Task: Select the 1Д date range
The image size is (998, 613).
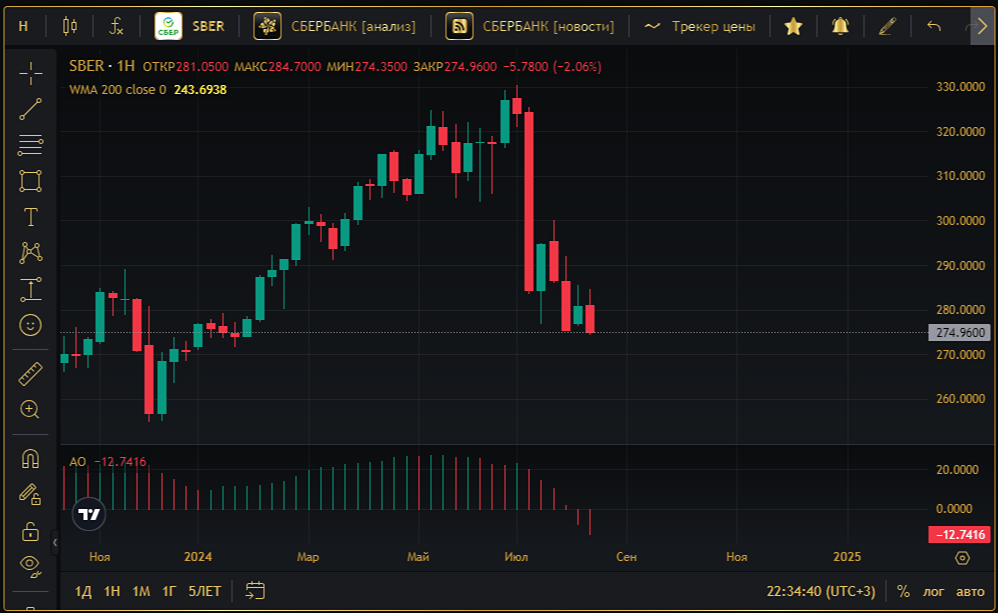Action: pos(83,591)
